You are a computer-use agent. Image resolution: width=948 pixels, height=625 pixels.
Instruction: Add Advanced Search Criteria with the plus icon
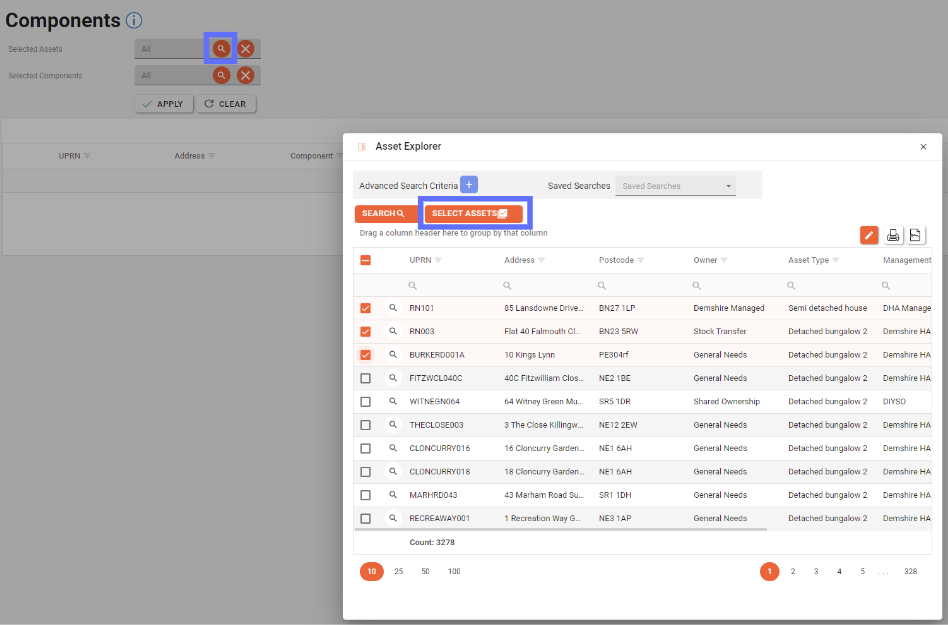point(470,185)
